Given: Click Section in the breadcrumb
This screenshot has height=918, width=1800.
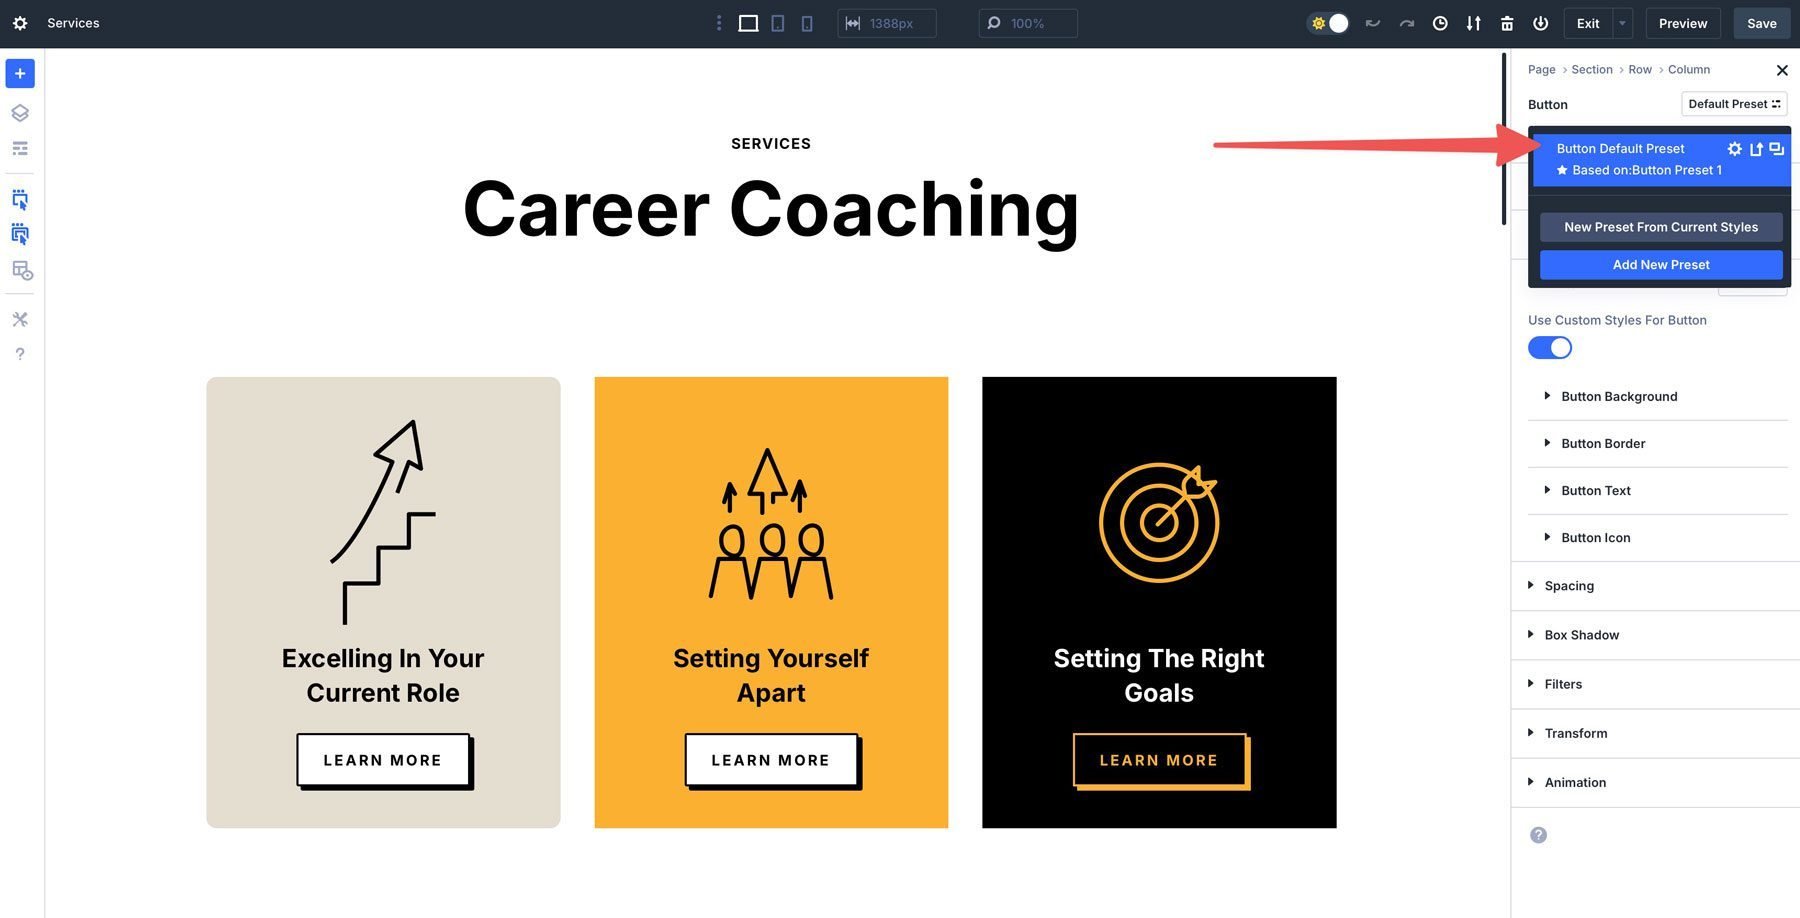Looking at the screenshot, I should click(1592, 70).
